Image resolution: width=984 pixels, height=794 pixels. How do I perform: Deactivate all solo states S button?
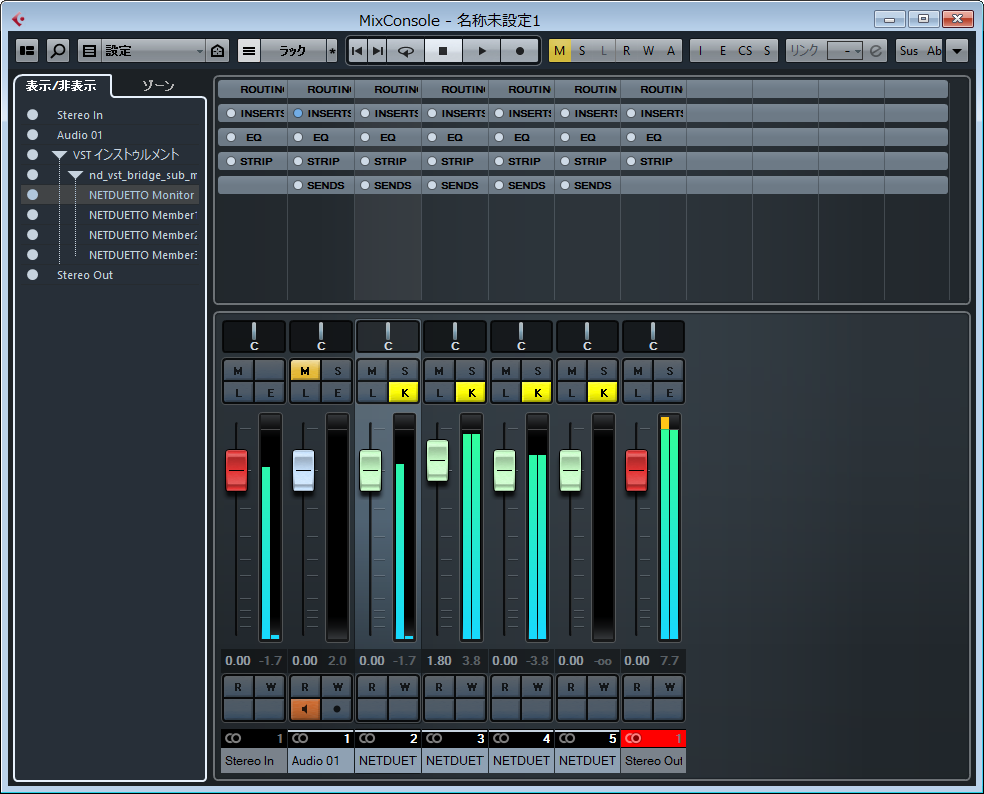pyautogui.click(x=582, y=51)
